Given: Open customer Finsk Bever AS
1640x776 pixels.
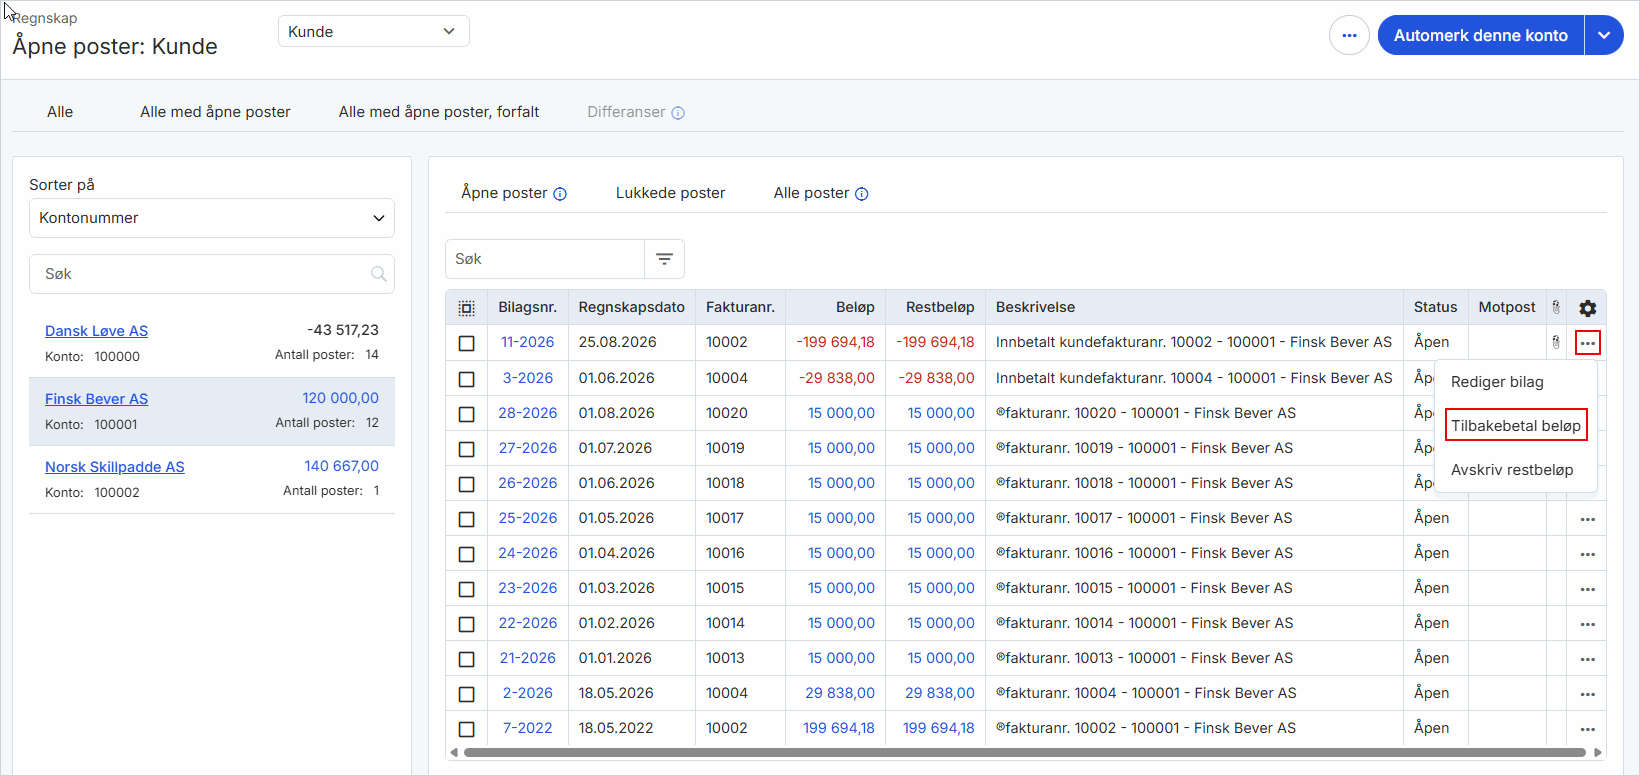Looking at the screenshot, I should [x=96, y=399].
